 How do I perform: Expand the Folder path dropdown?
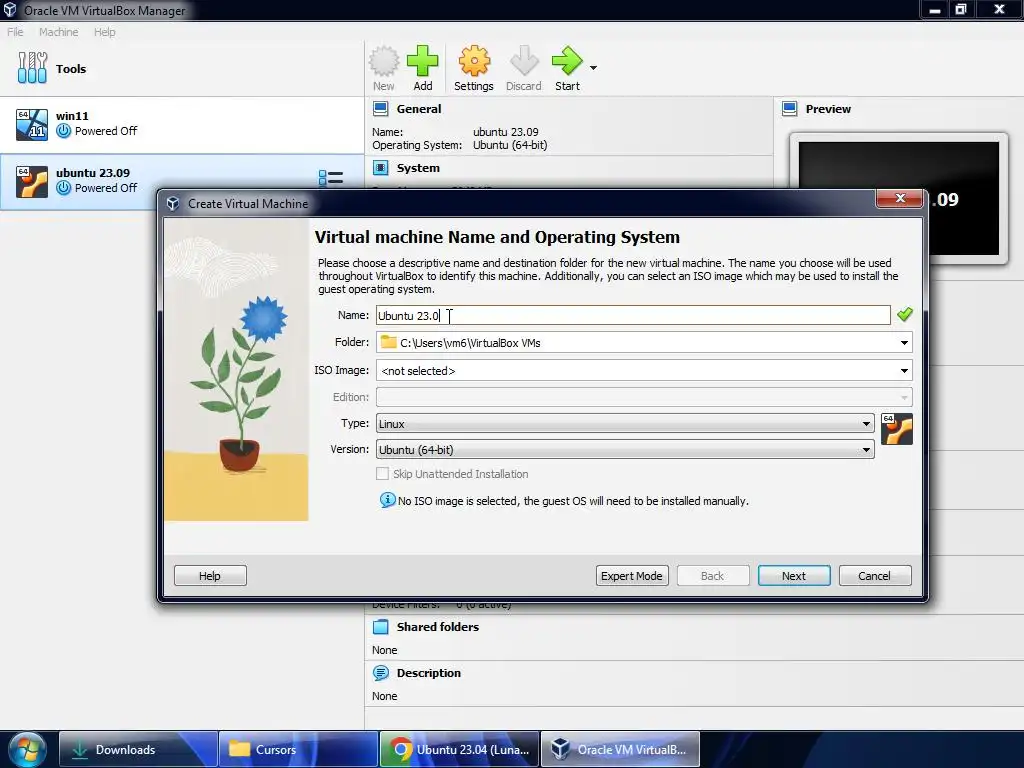(x=904, y=343)
